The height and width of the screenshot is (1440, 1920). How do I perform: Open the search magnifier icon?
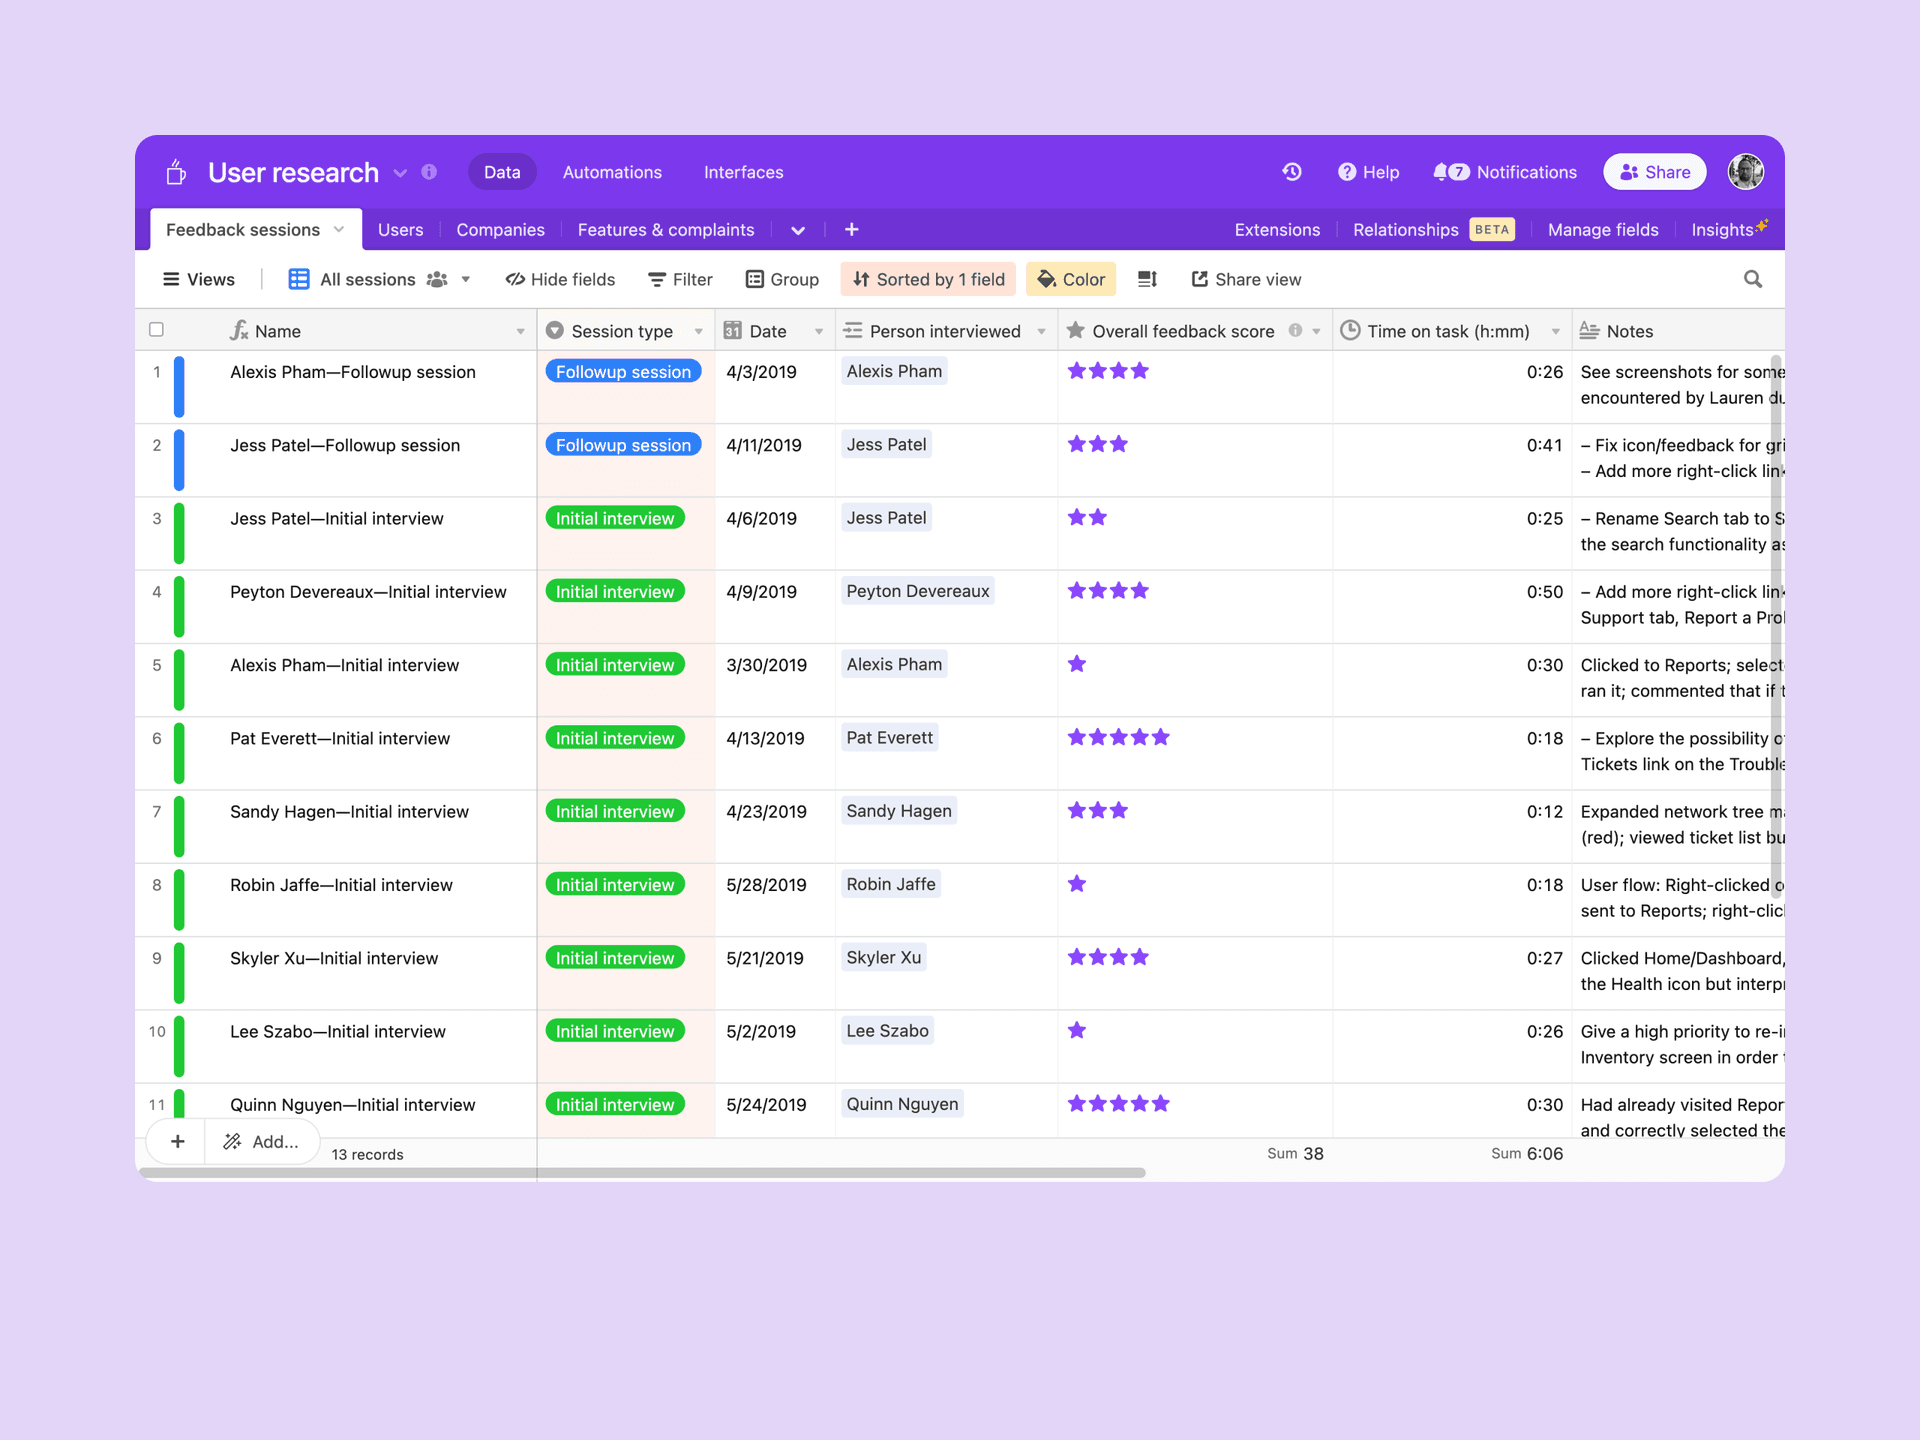coord(1753,279)
